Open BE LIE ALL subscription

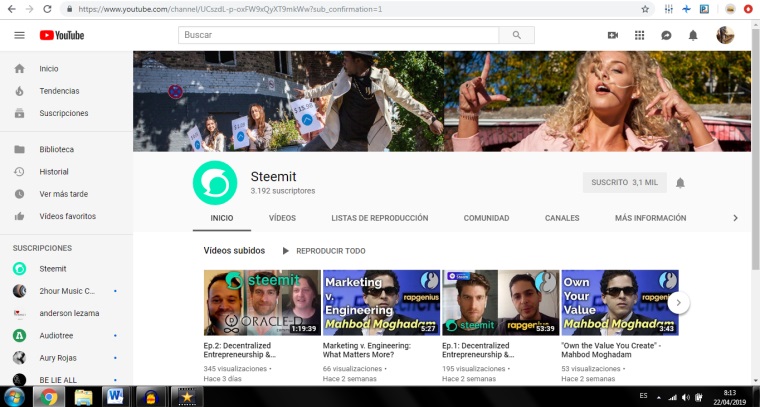click(x=66, y=380)
